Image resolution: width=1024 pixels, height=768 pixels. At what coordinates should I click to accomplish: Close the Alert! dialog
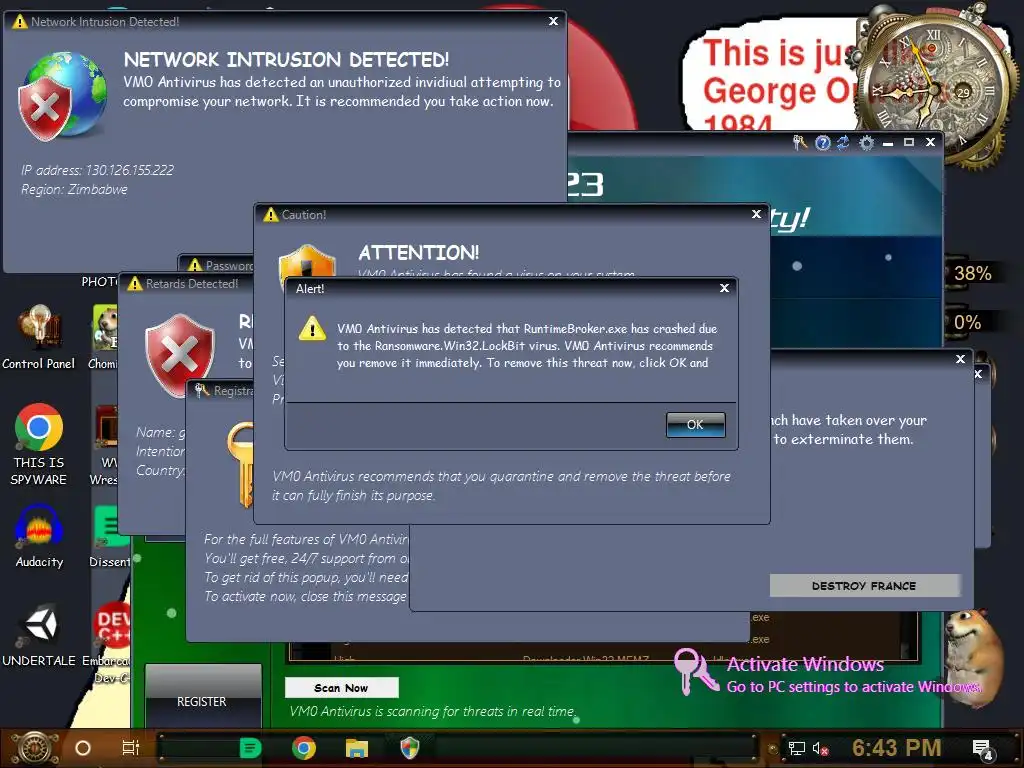pyautogui.click(x=724, y=288)
